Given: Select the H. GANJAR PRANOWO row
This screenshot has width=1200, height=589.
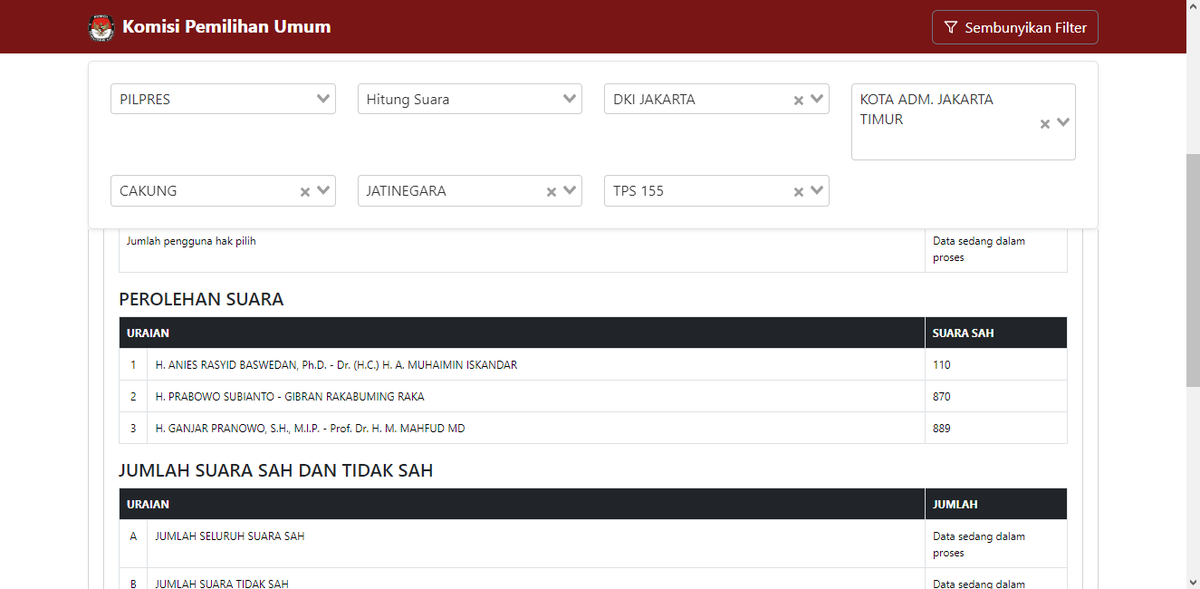Looking at the screenshot, I should pyautogui.click(x=593, y=428).
